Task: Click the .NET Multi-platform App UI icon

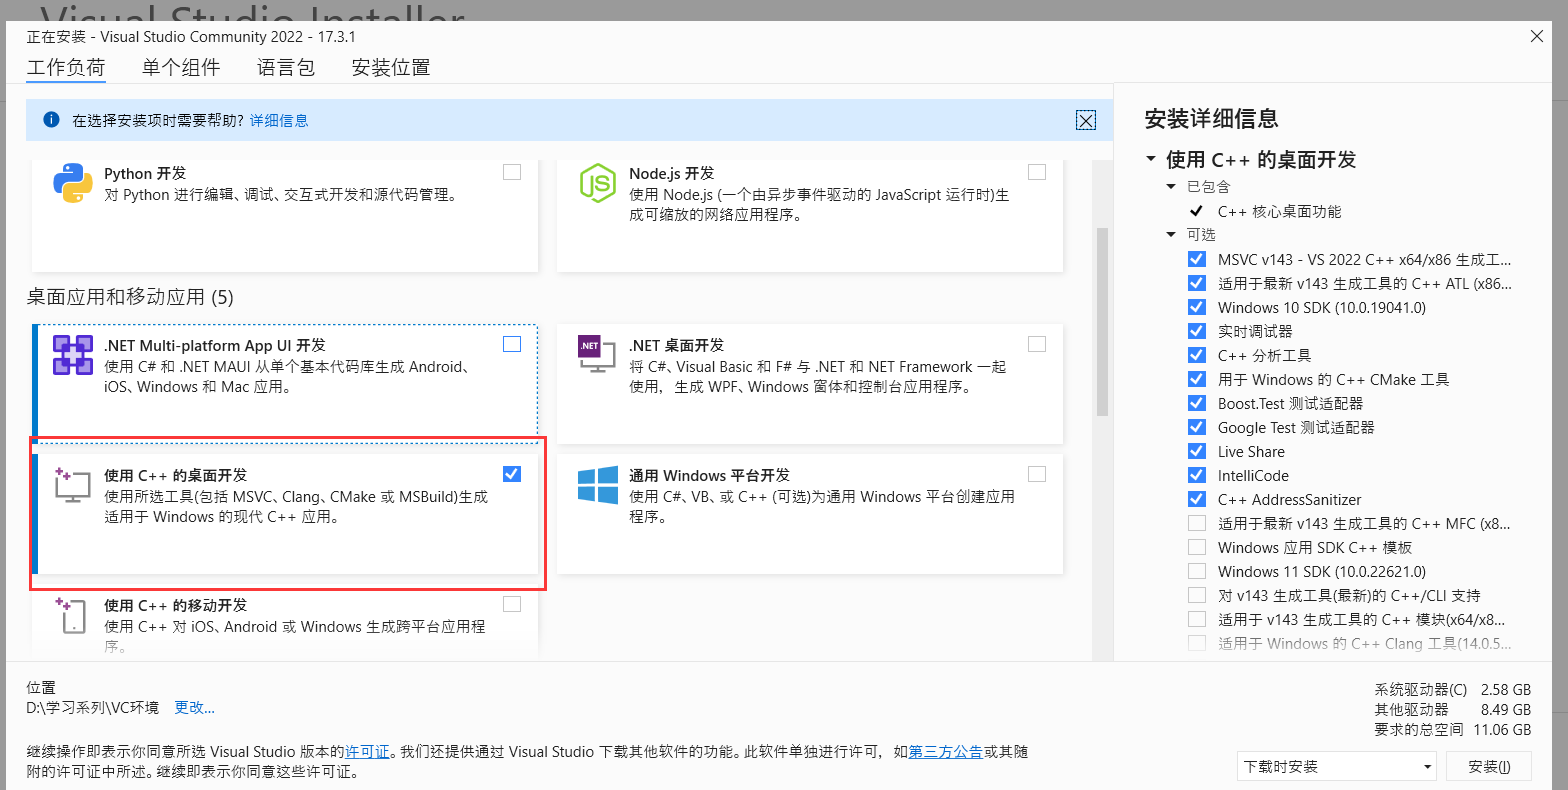Action: [73, 356]
